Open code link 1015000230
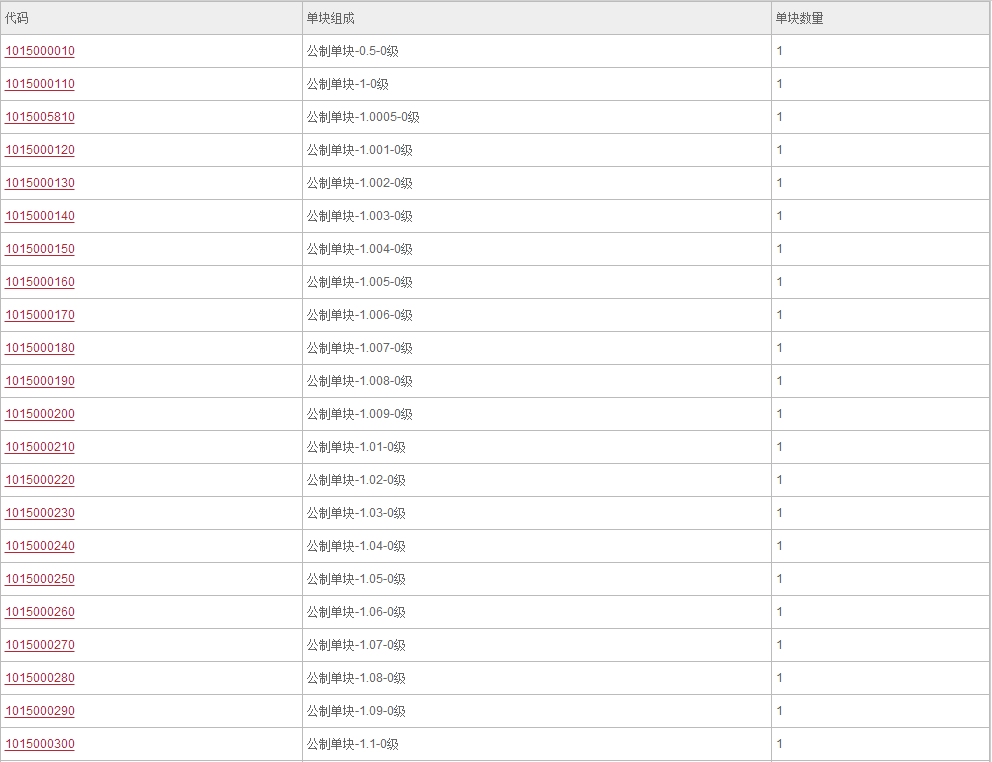Screen dimensions: 992x762 (40, 513)
